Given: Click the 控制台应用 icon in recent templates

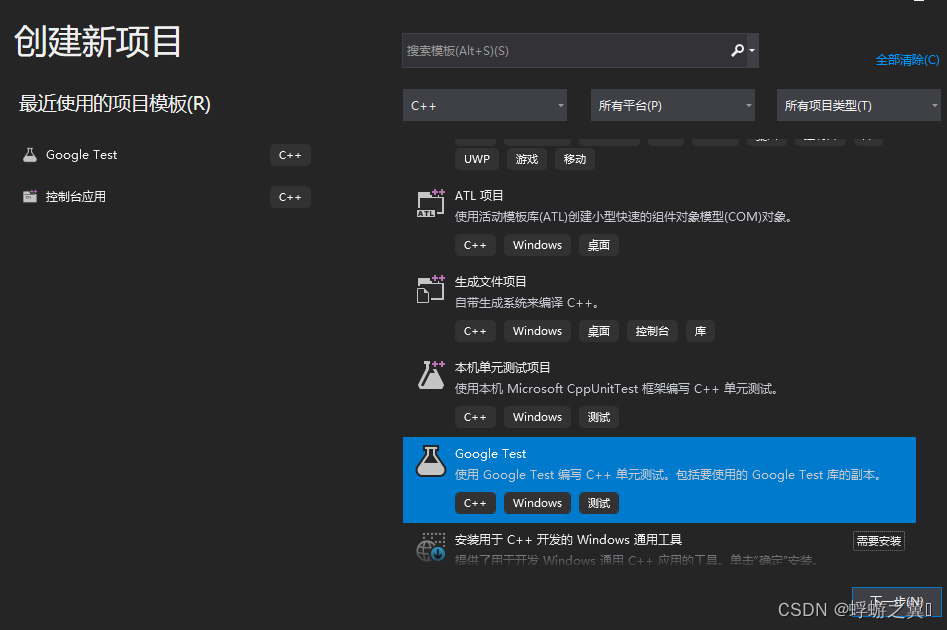Looking at the screenshot, I should pos(29,196).
